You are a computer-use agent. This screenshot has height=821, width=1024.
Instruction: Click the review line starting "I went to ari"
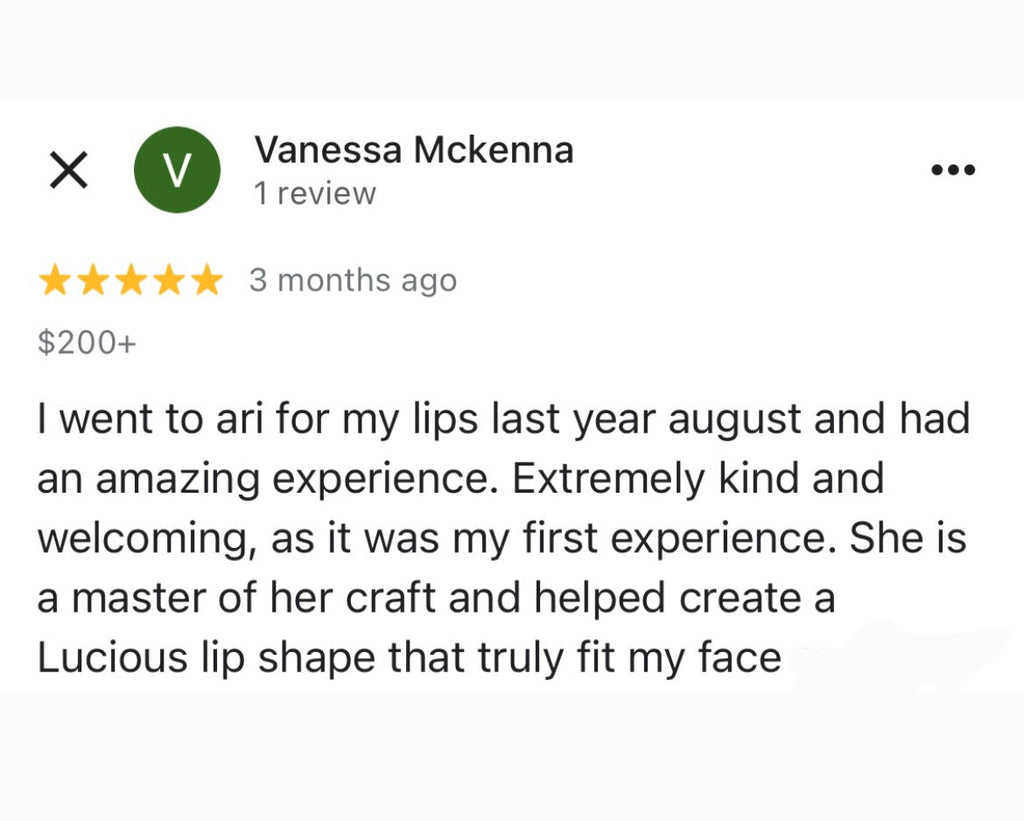[504, 419]
